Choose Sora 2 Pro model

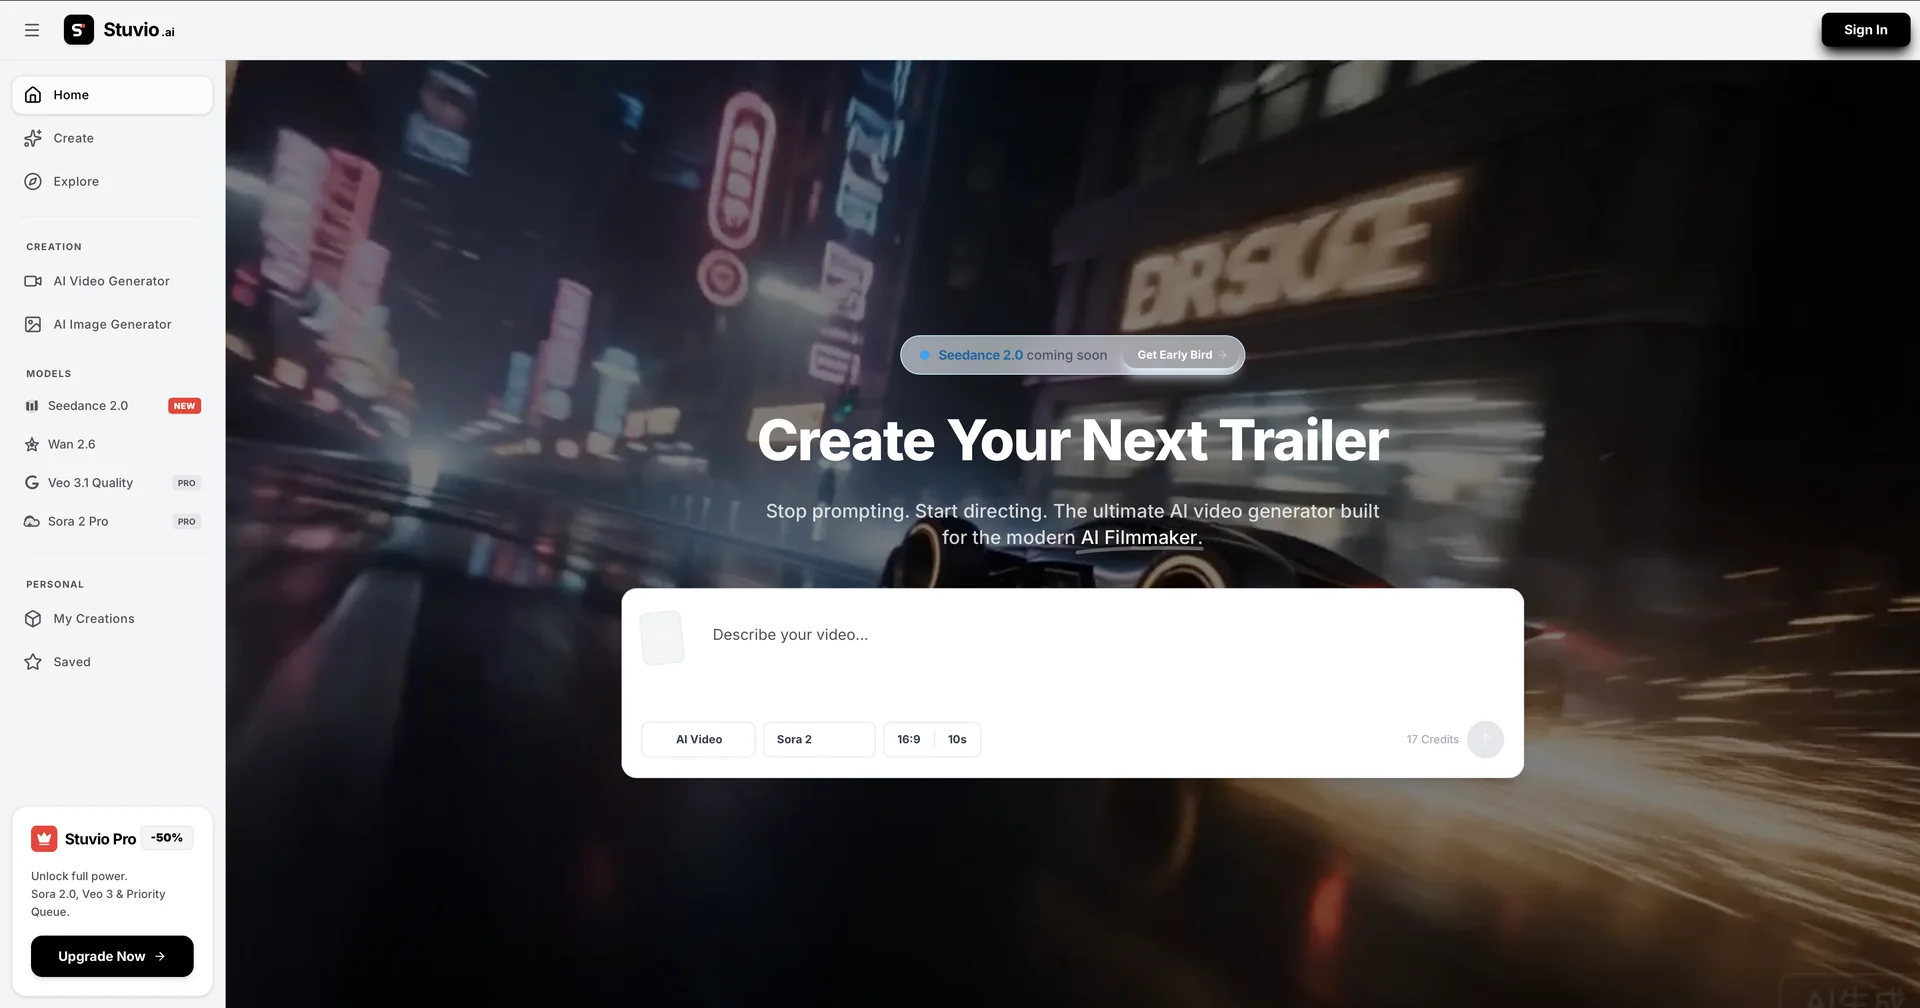(x=78, y=521)
